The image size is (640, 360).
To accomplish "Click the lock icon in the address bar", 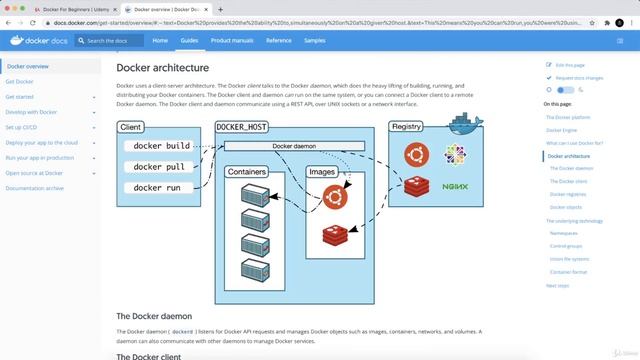I will (48, 23).
